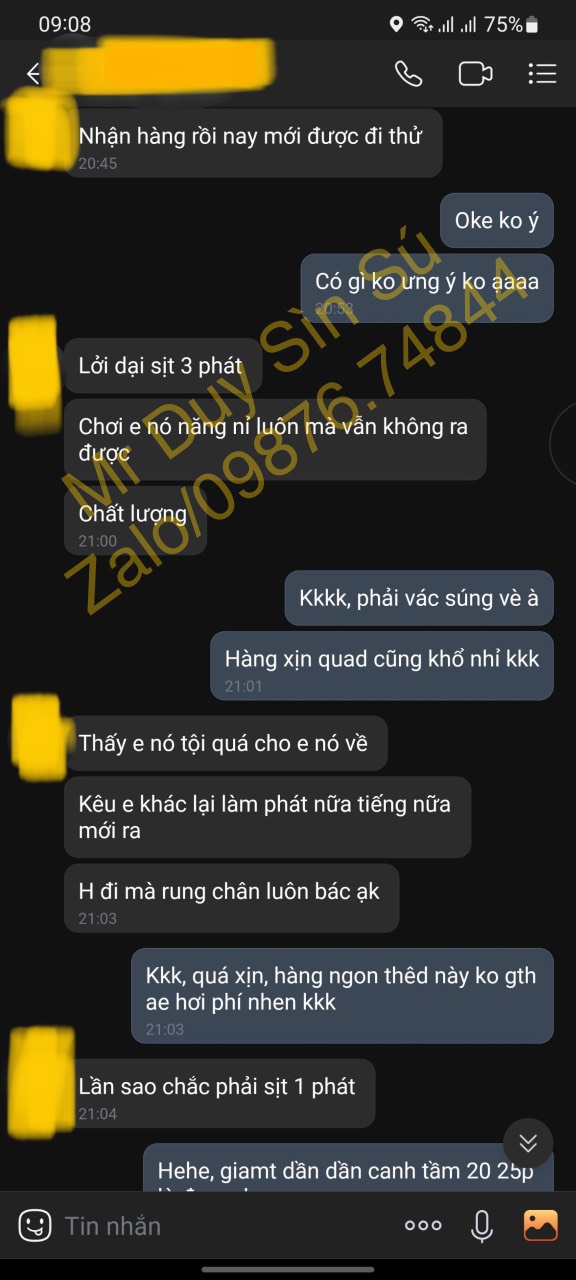
Task: Start a video call with the camera icon
Action: 475,74
